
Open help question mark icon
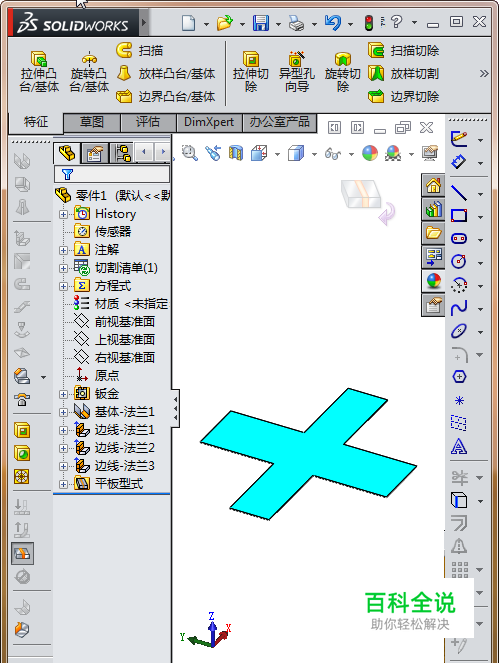click(396, 21)
